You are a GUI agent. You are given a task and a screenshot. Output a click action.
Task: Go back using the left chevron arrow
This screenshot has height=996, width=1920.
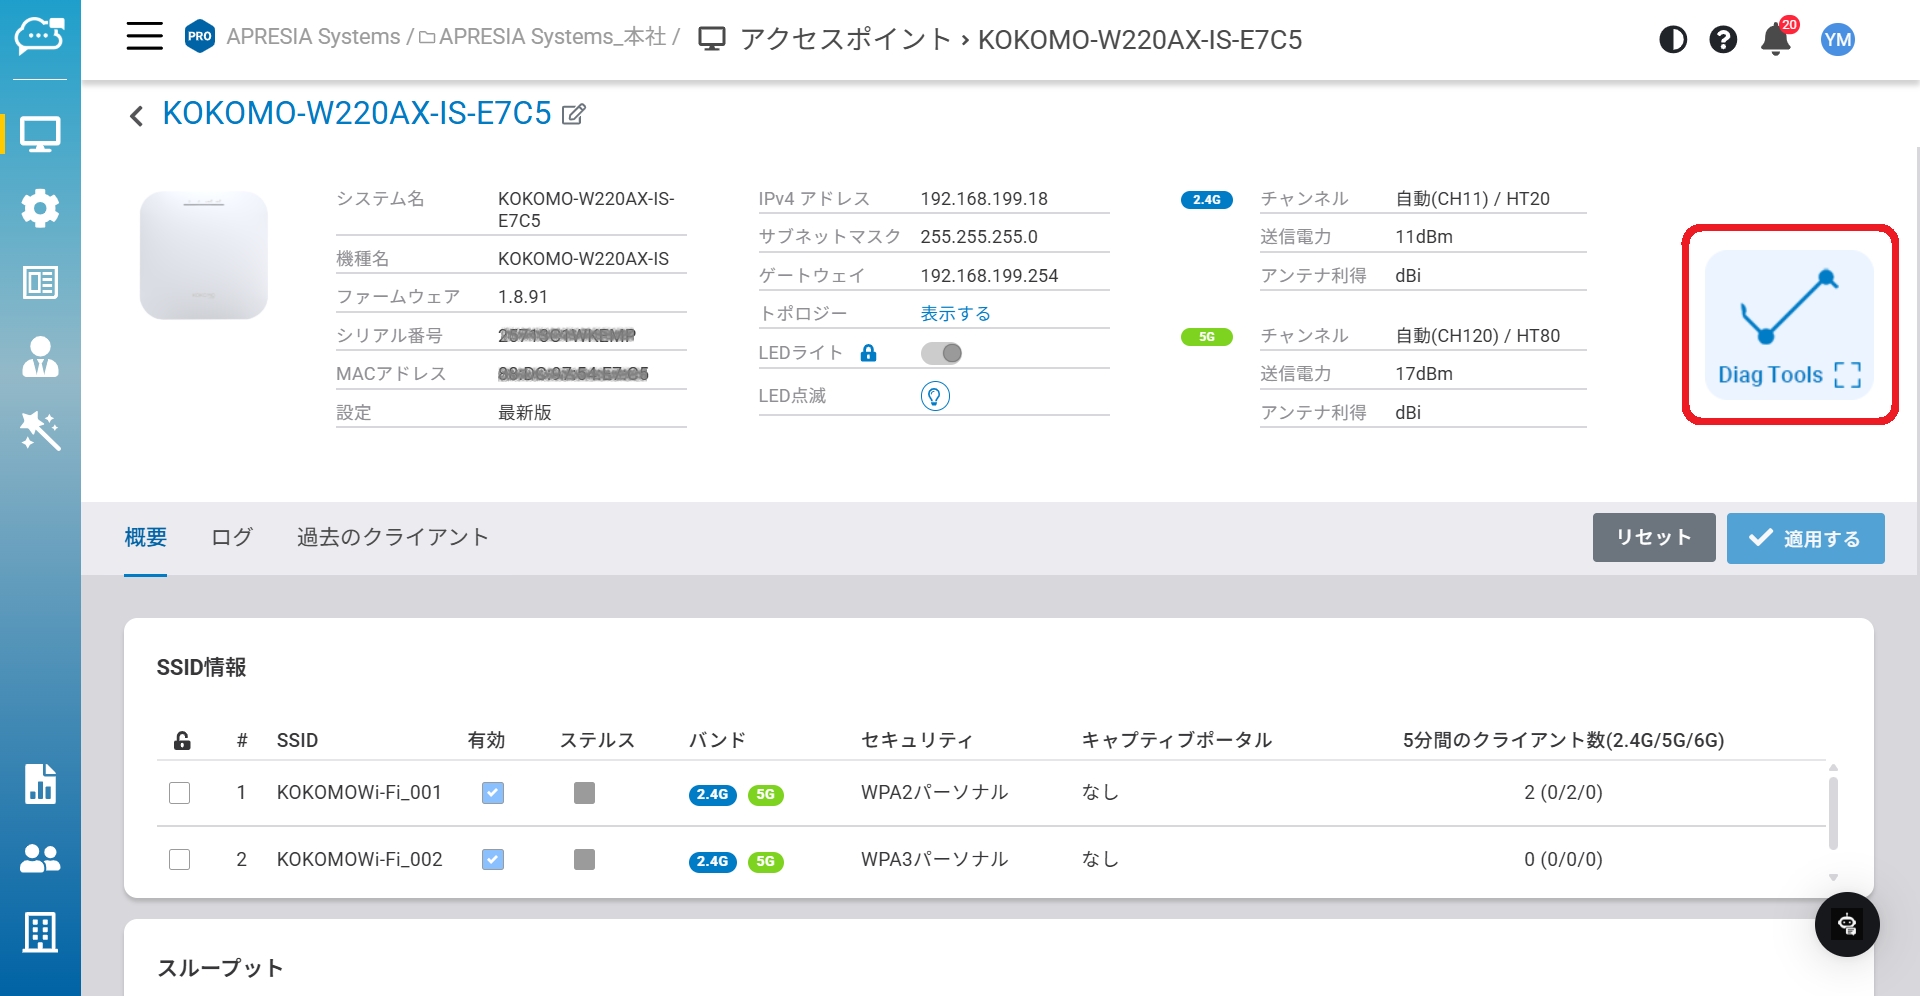[x=137, y=116]
